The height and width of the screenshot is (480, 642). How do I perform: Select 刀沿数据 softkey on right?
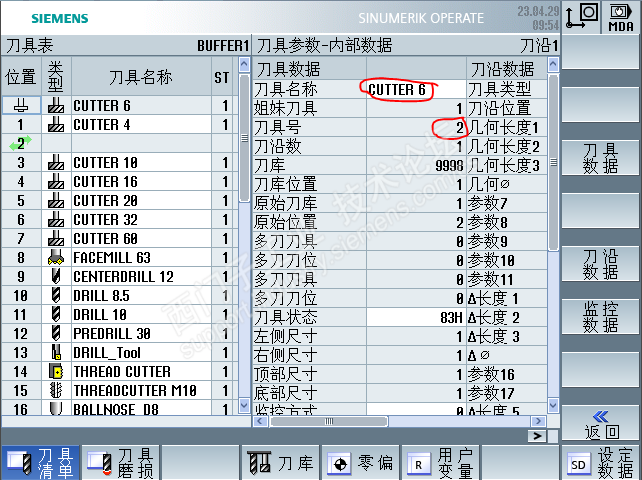(x=600, y=264)
